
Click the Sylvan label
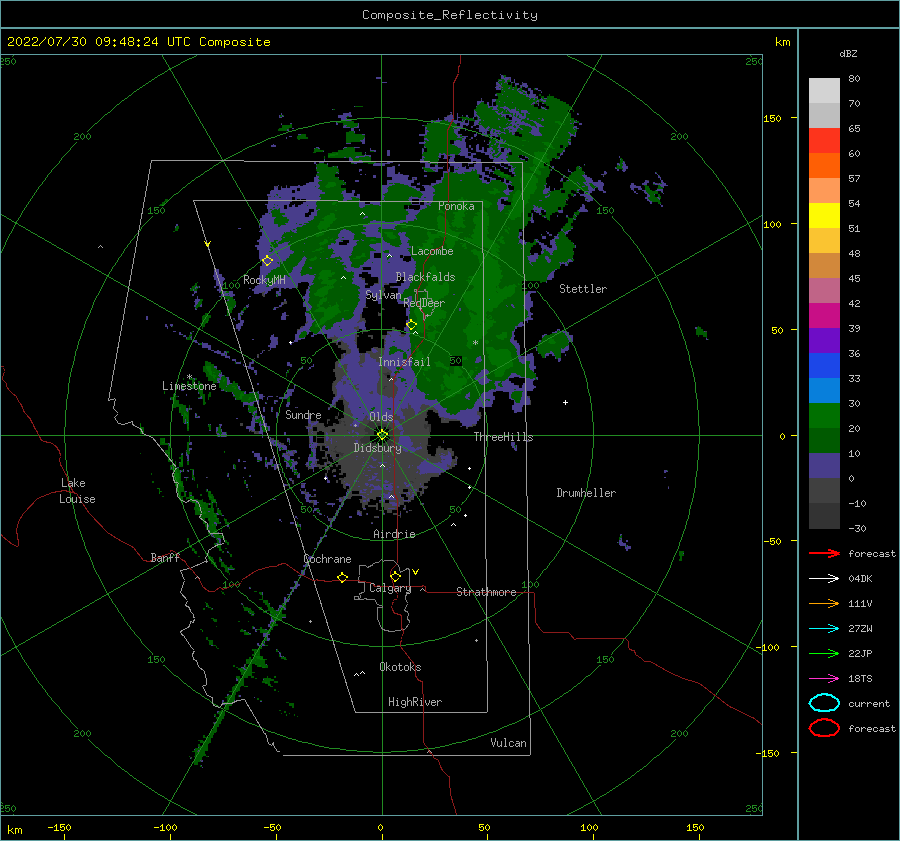[x=383, y=295]
